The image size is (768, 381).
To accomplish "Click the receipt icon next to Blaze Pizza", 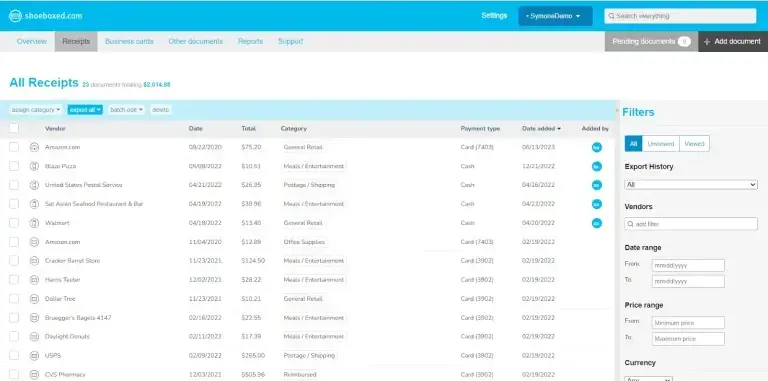I will (x=34, y=166).
